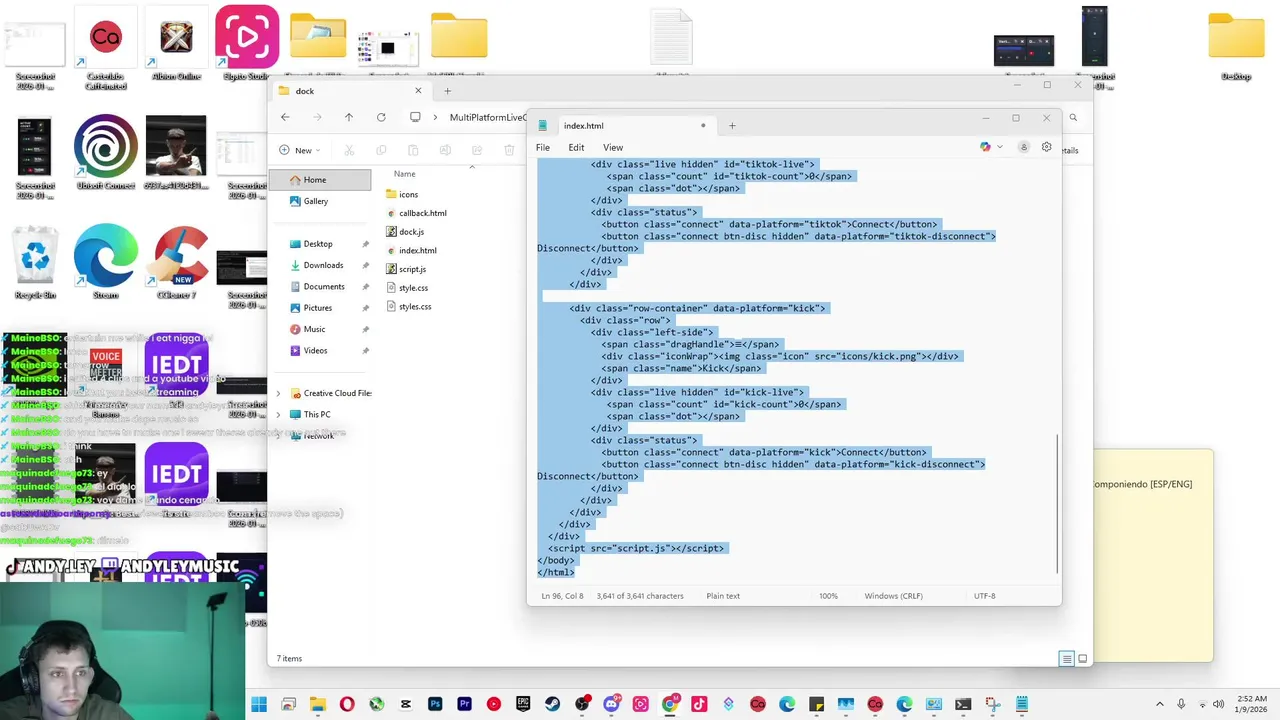Select styles.css in file list

(409, 306)
